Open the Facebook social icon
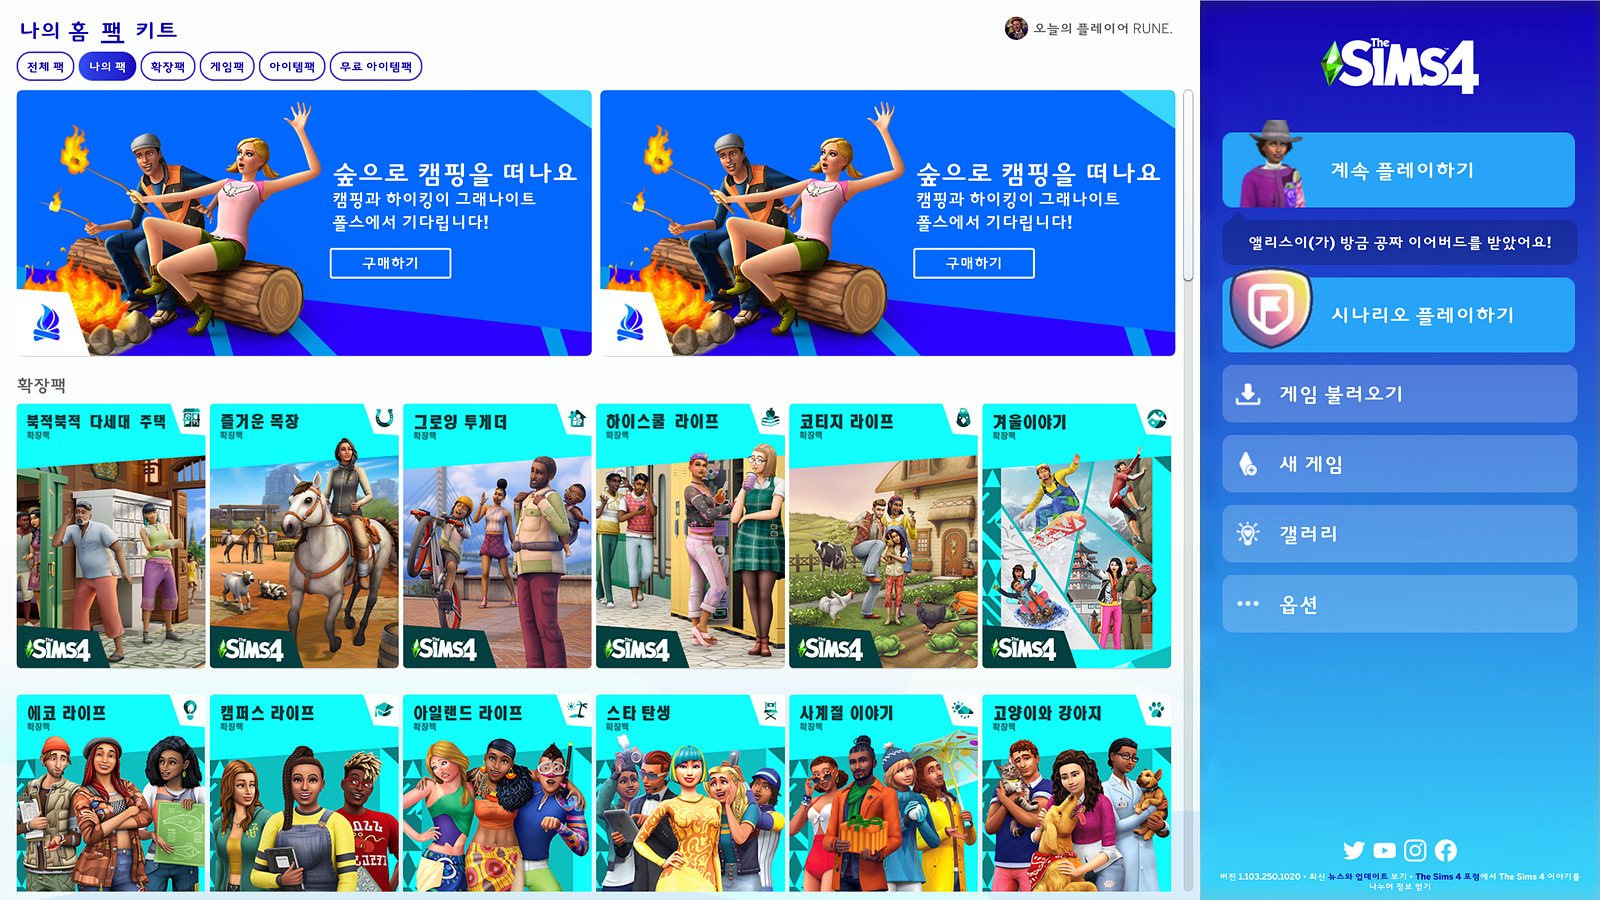 coord(1446,850)
